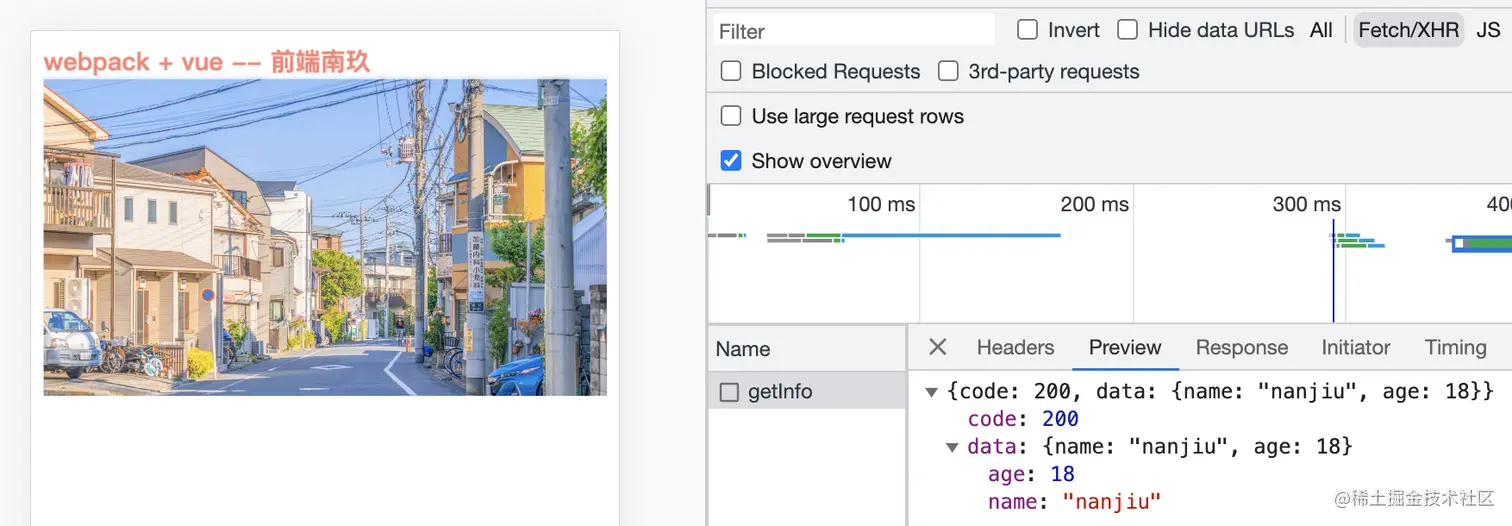Close the request details pane
Image resolution: width=1512 pixels, height=526 pixels.
point(937,347)
